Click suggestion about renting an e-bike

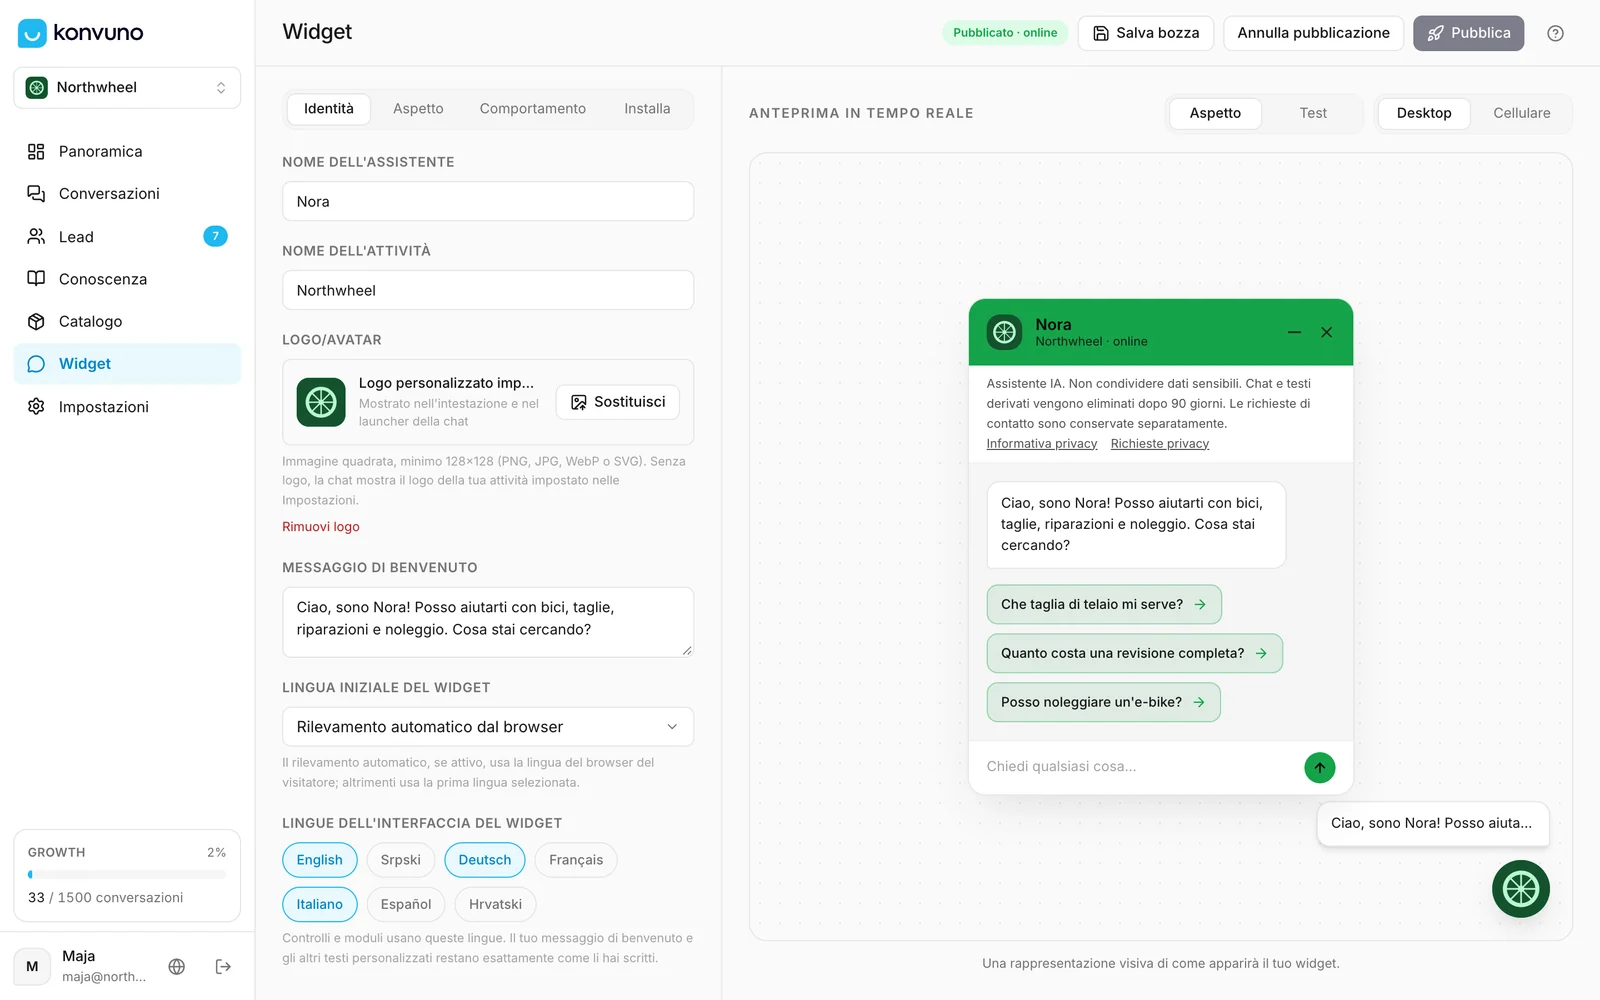click(1104, 702)
